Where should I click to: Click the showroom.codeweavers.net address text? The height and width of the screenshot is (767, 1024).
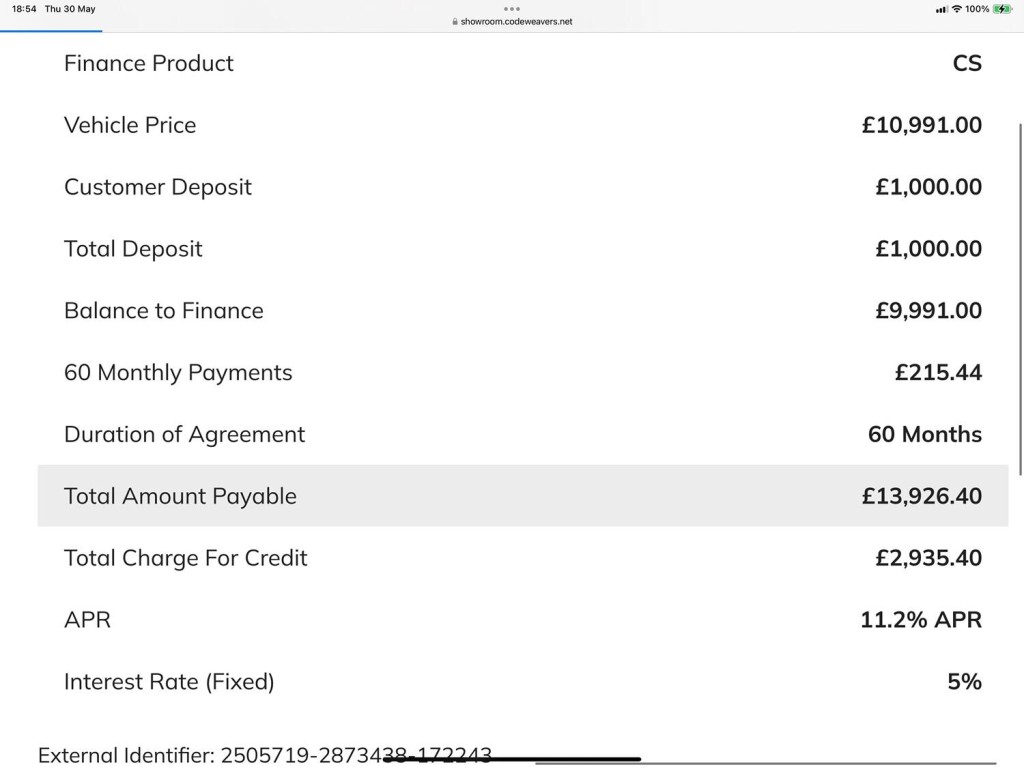click(516, 21)
